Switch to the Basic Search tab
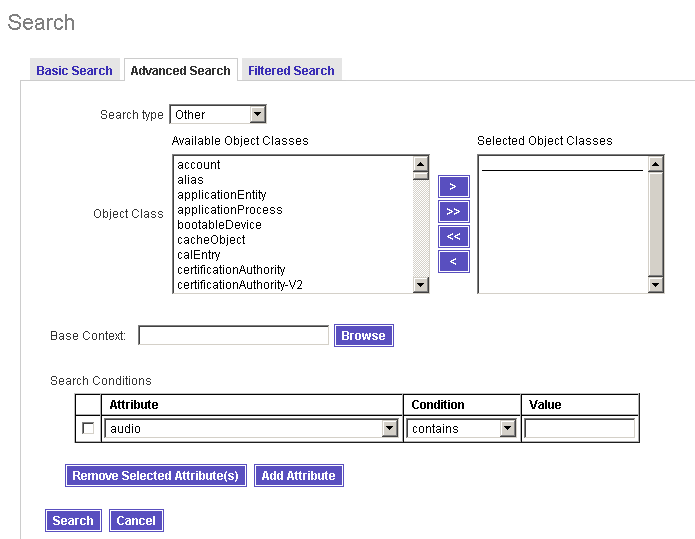 pyautogui.click(x=74, y=70)
